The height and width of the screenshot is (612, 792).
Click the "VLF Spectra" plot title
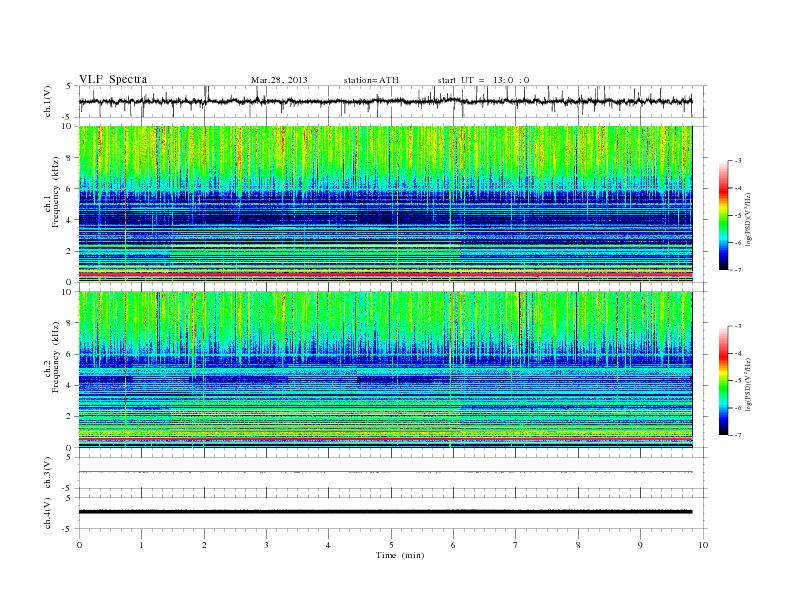point(113,79)
